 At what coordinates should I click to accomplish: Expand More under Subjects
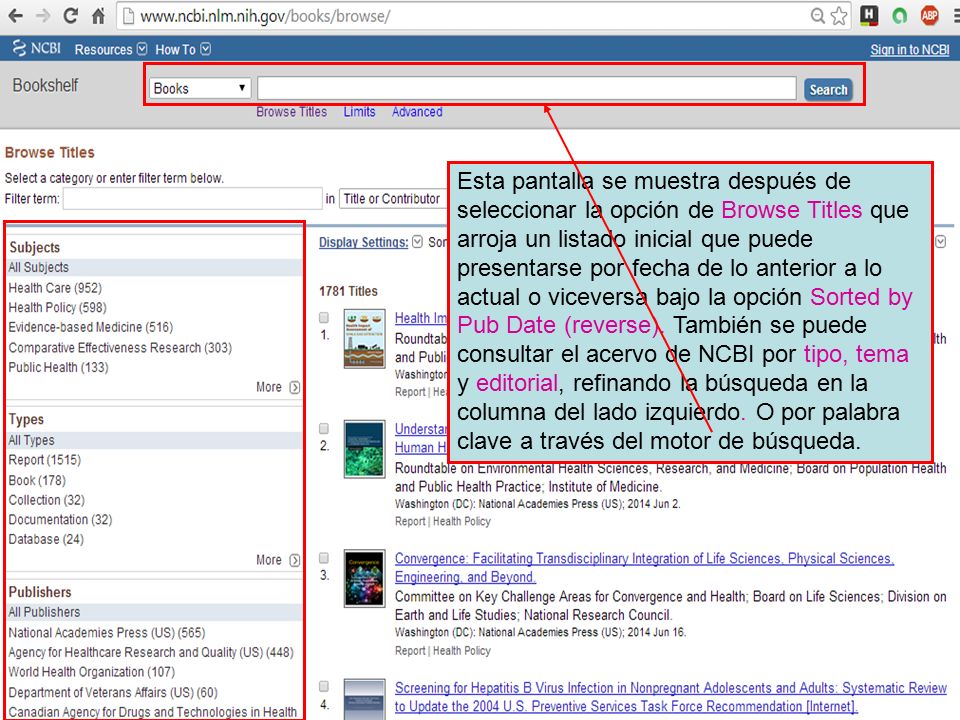[278, 388]
